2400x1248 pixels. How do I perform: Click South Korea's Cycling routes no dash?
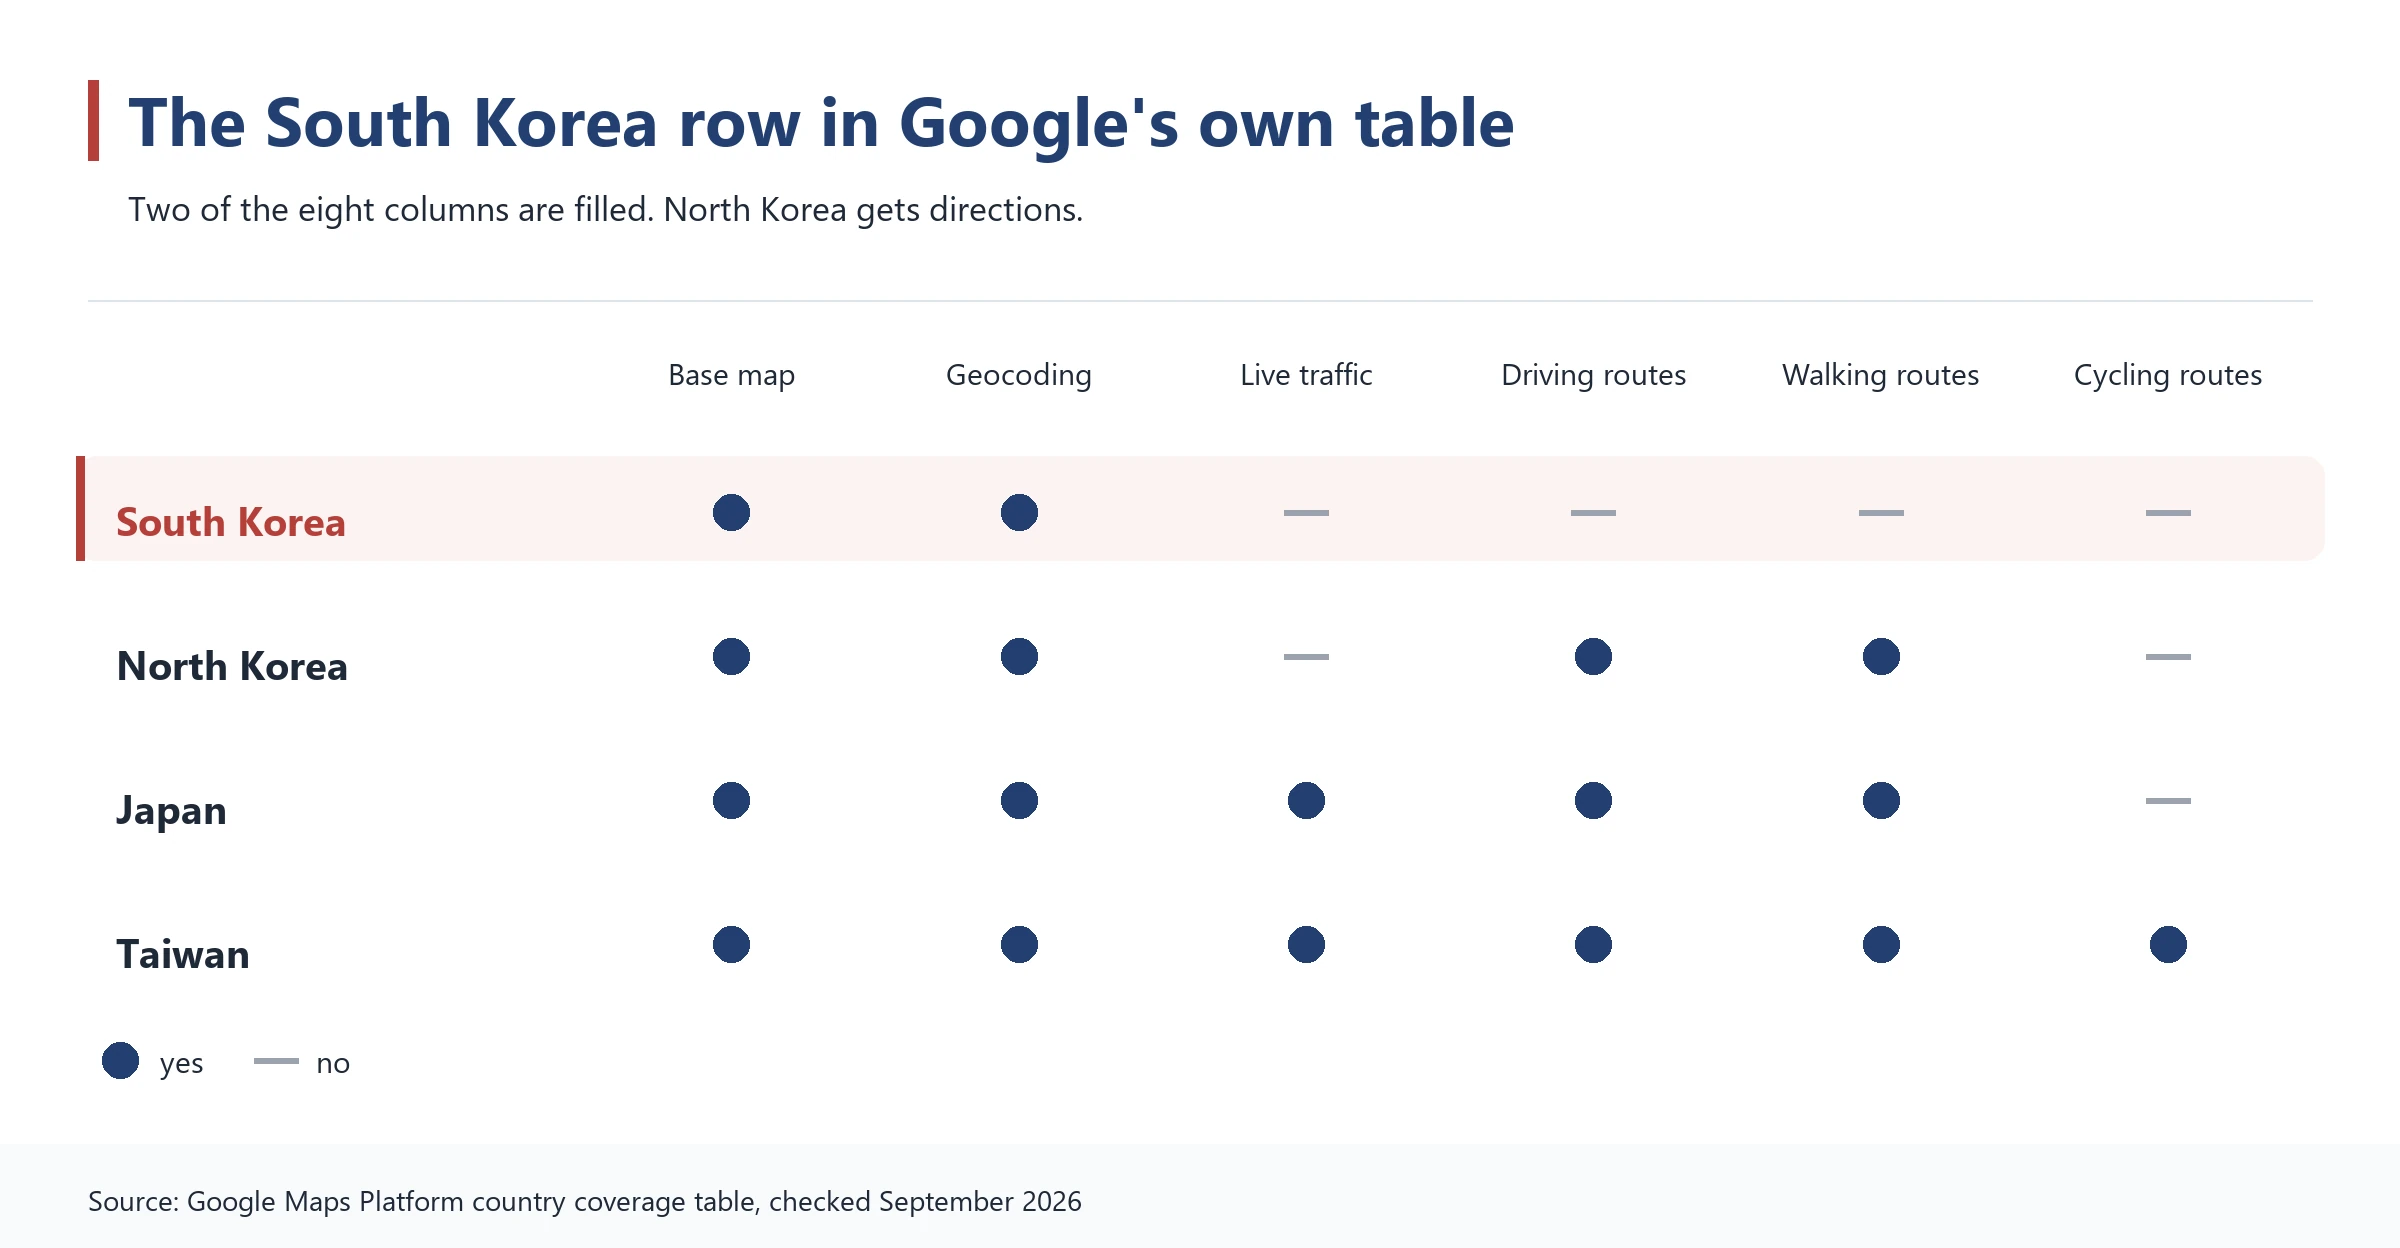tap(2168, 513)
